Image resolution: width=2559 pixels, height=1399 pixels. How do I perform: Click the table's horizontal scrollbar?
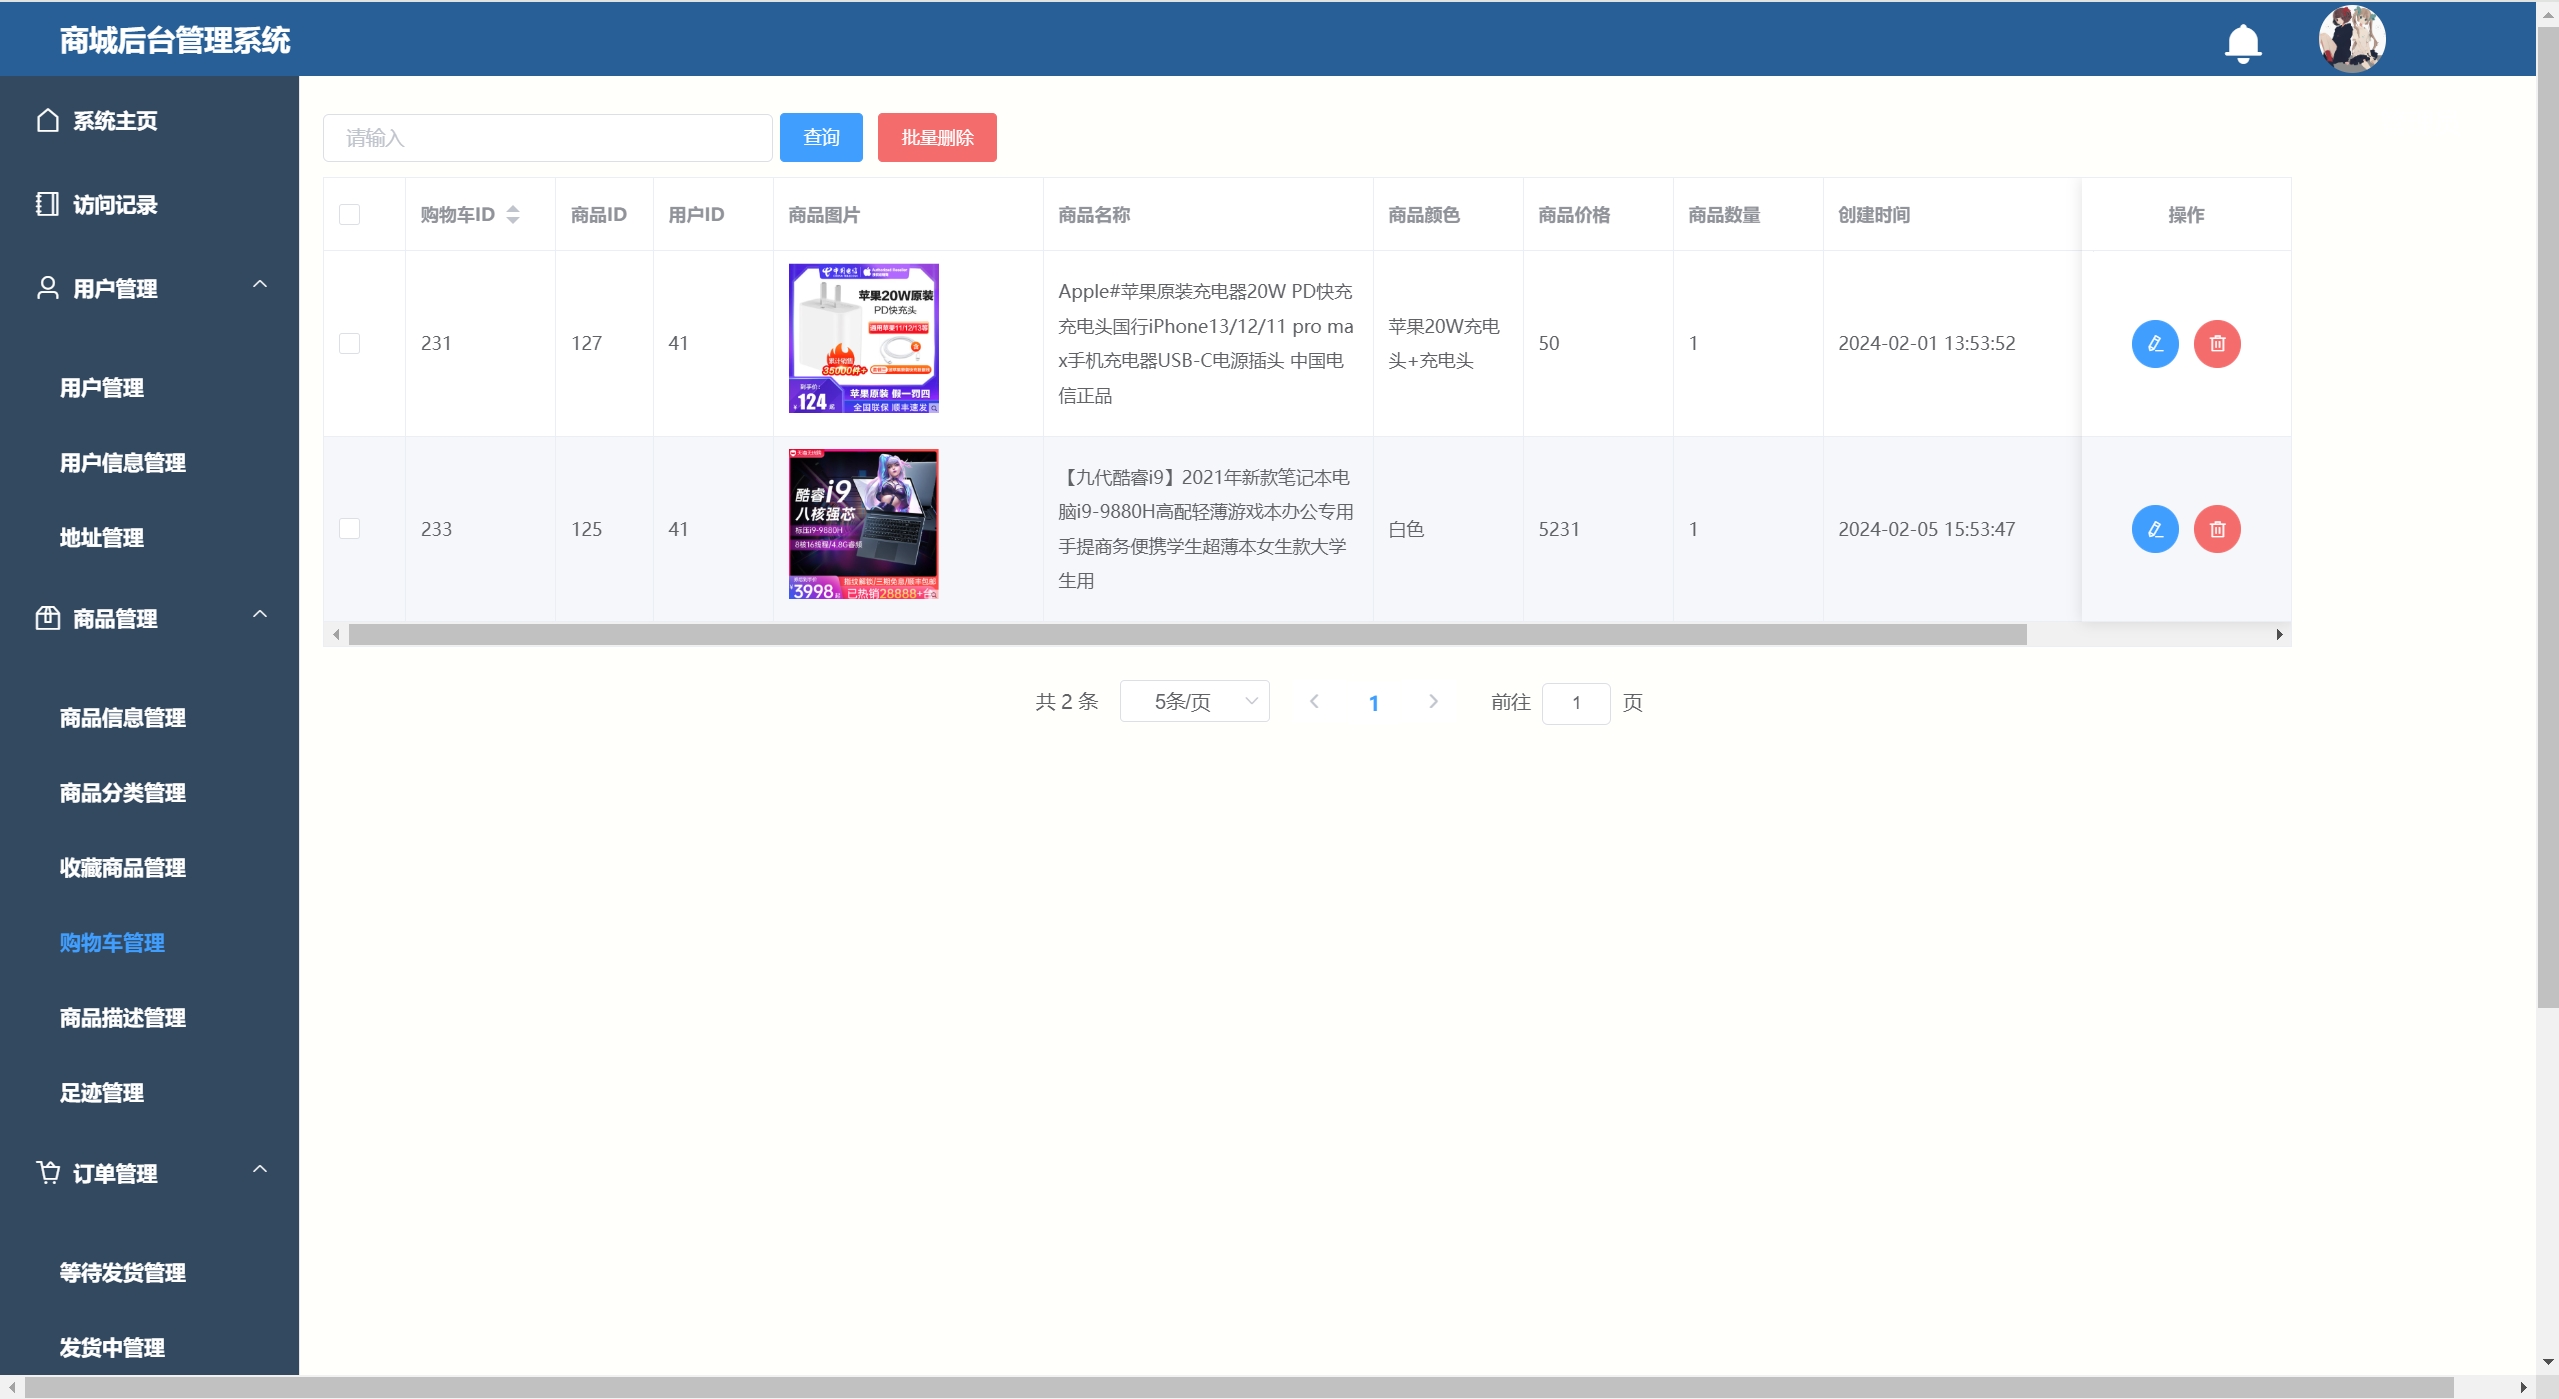(1186, 635)
